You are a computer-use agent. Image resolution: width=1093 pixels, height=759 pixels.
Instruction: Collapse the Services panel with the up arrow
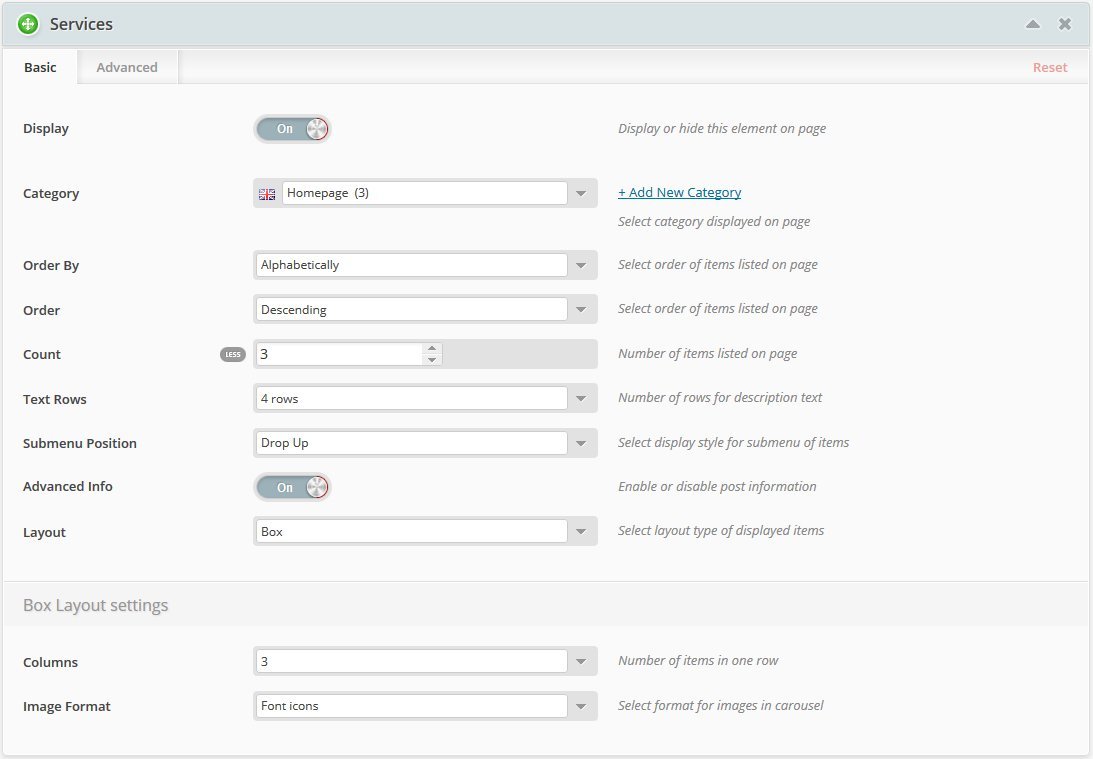point(1033,24)
